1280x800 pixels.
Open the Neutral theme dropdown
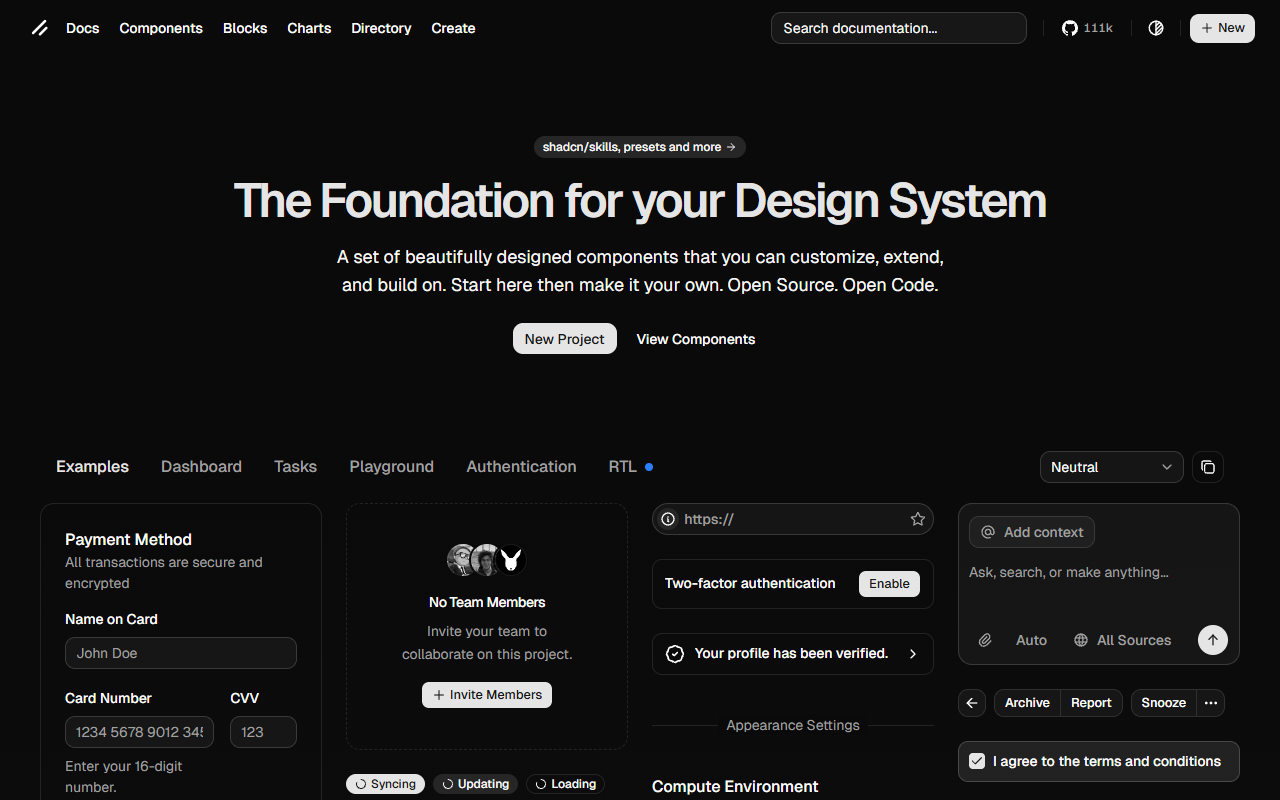pos(1111,467)
